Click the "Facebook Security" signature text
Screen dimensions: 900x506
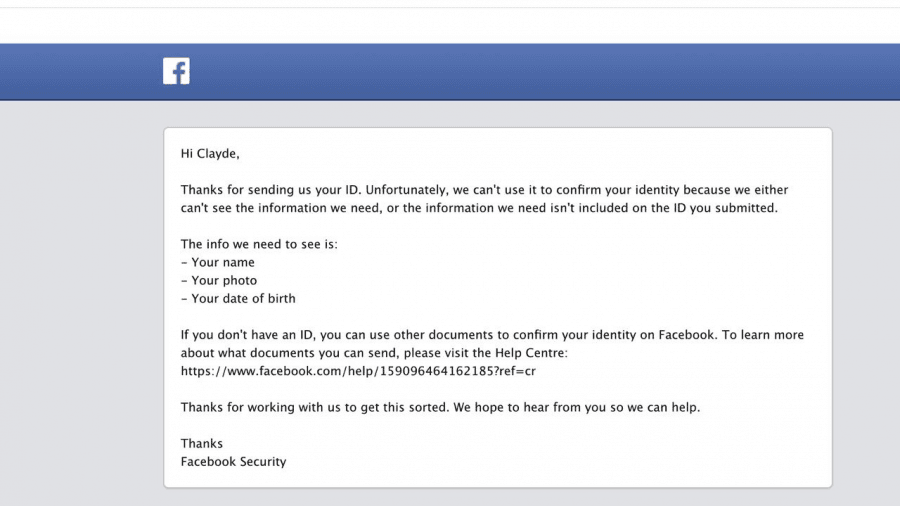pyautogui.click(x=234, y=462)
